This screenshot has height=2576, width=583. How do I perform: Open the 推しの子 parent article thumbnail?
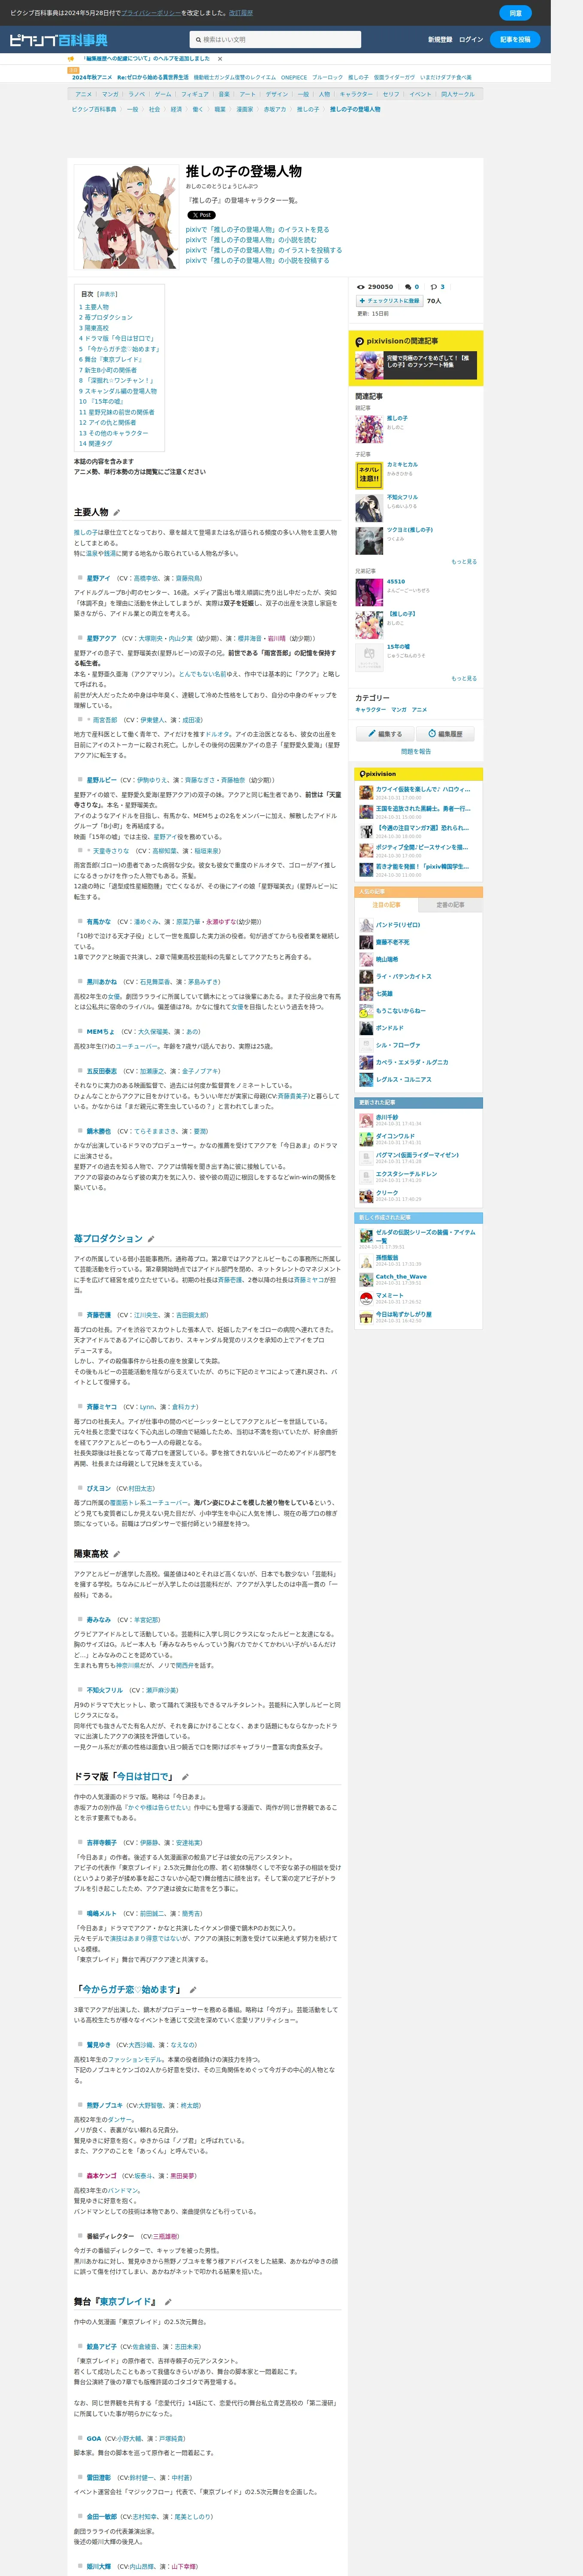[x=369, y=429]
